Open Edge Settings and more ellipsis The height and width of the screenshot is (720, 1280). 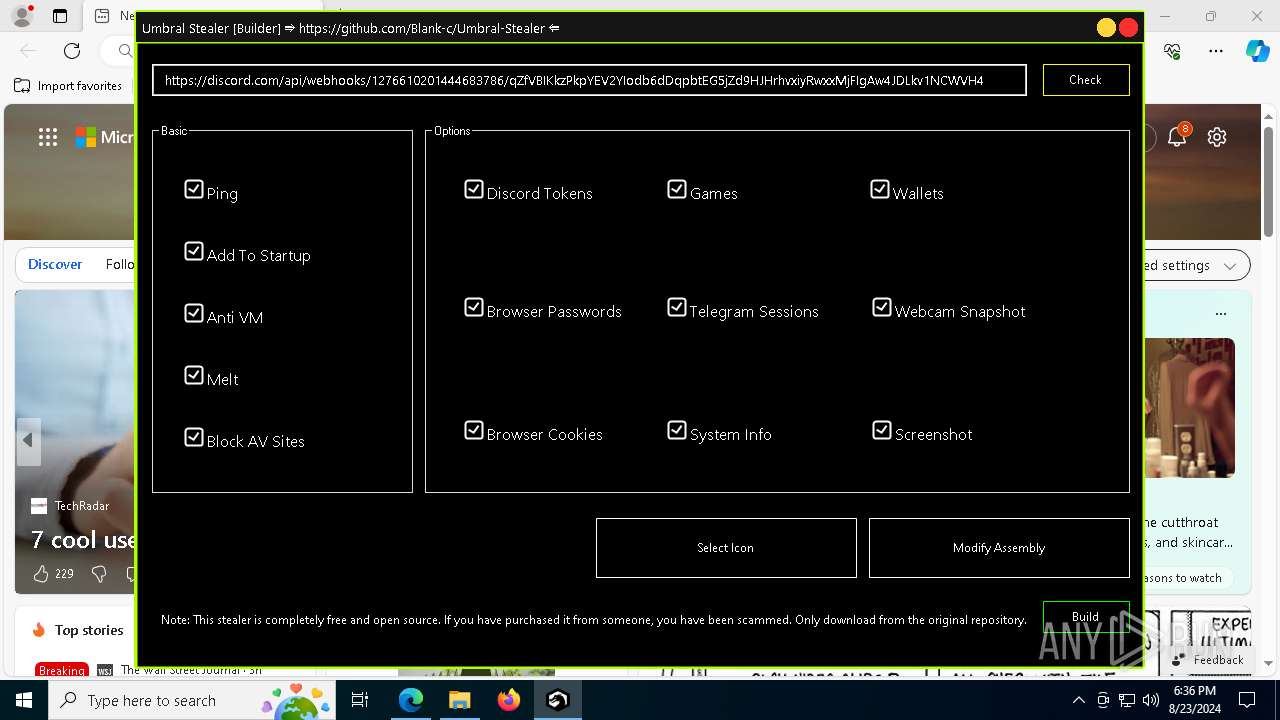click(1216, 50)
